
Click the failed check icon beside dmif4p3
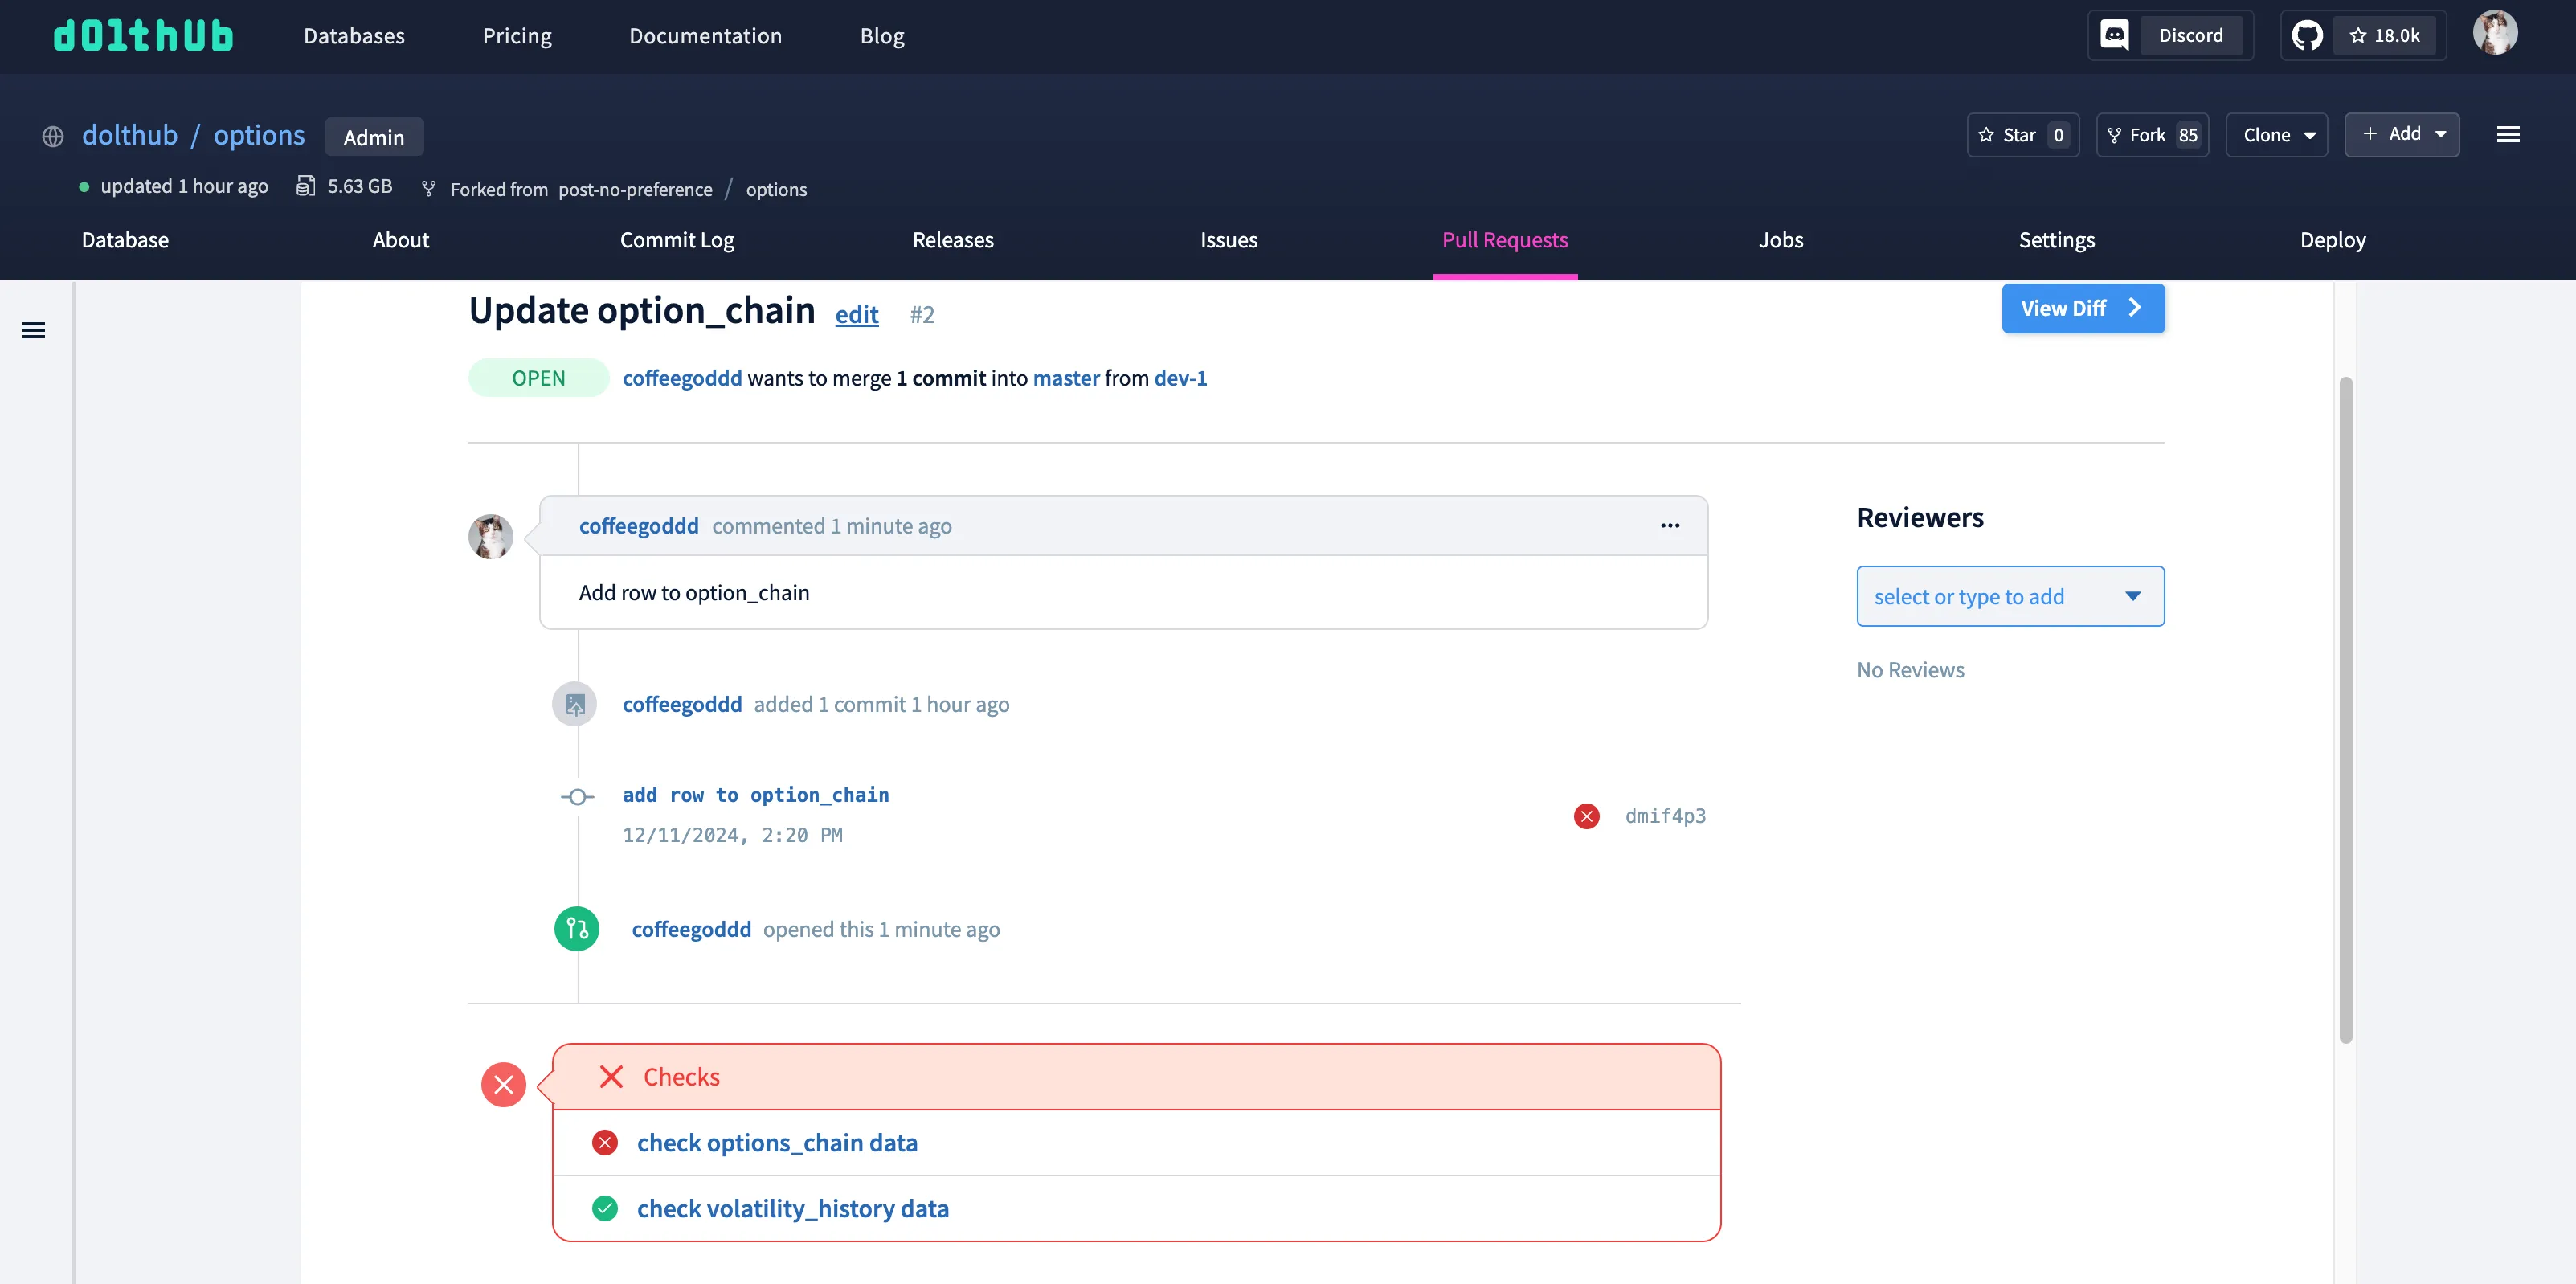tap(1587, 816)
